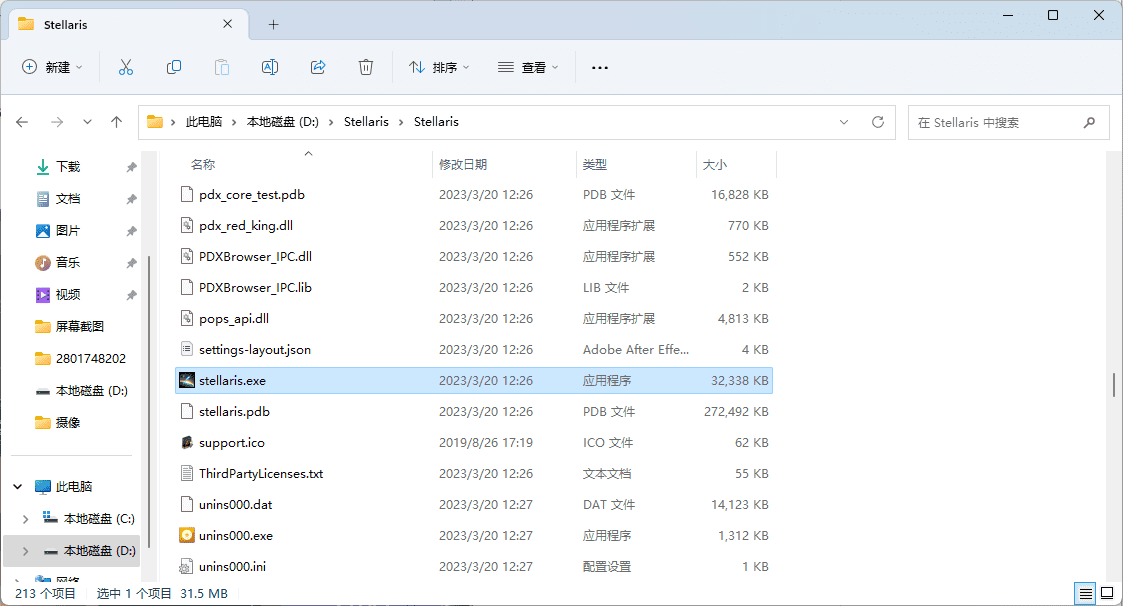Open the address bar history dropdown
This screenshot has height=606, width=1123.
tap(844, 122)
